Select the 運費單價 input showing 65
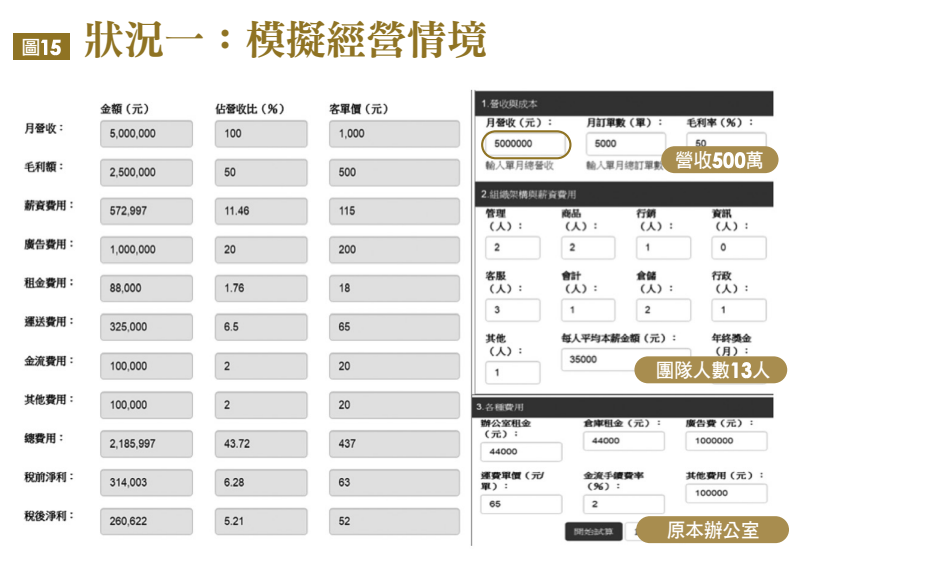The width and height of the screenshot is (925, 582). click(521, 504)
